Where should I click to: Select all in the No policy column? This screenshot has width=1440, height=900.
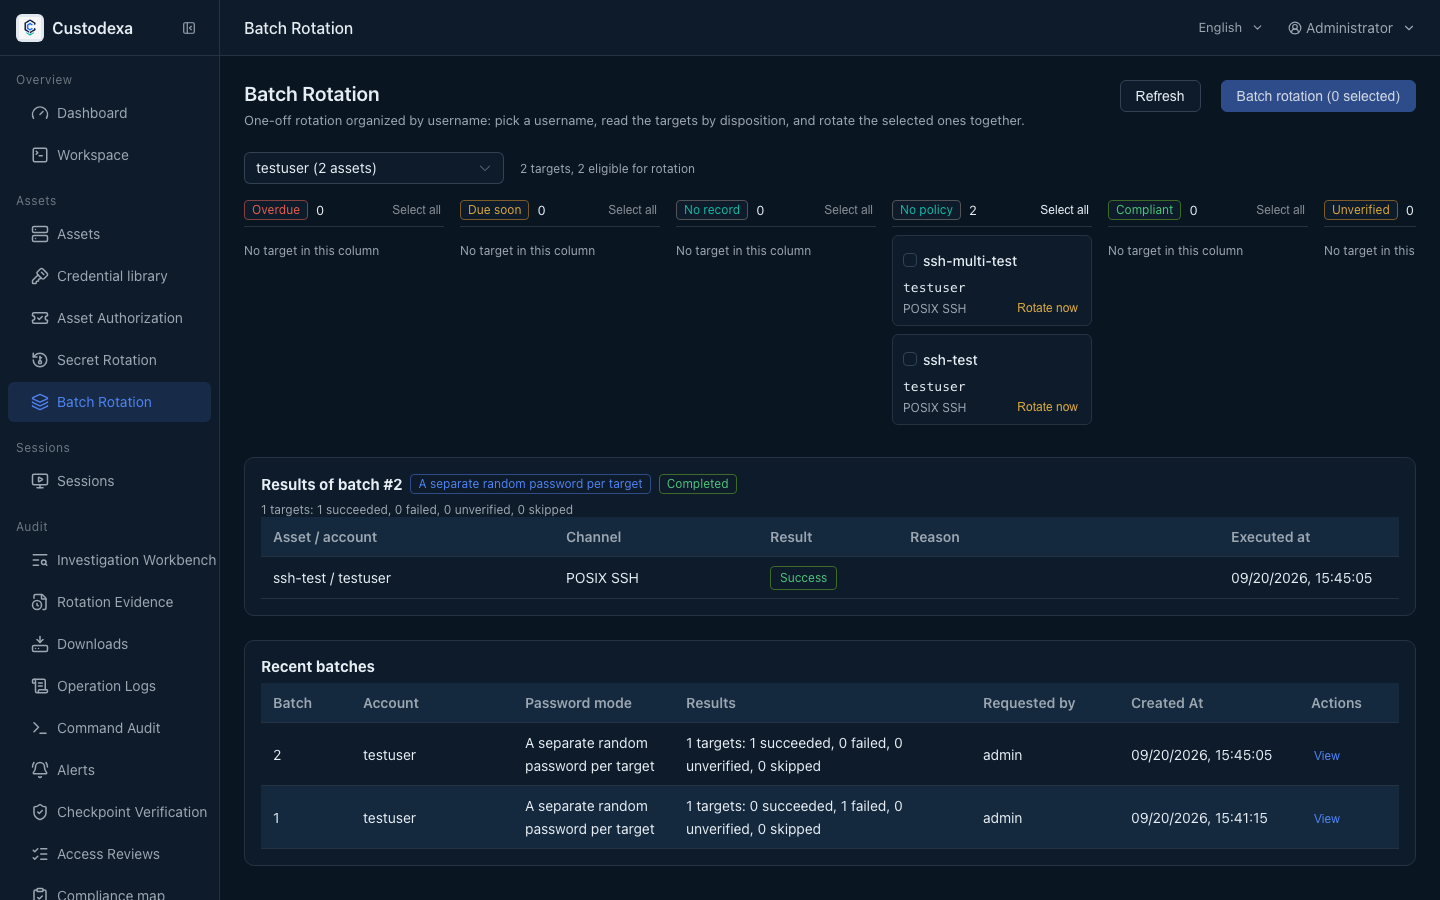(x=1064, y=210)
